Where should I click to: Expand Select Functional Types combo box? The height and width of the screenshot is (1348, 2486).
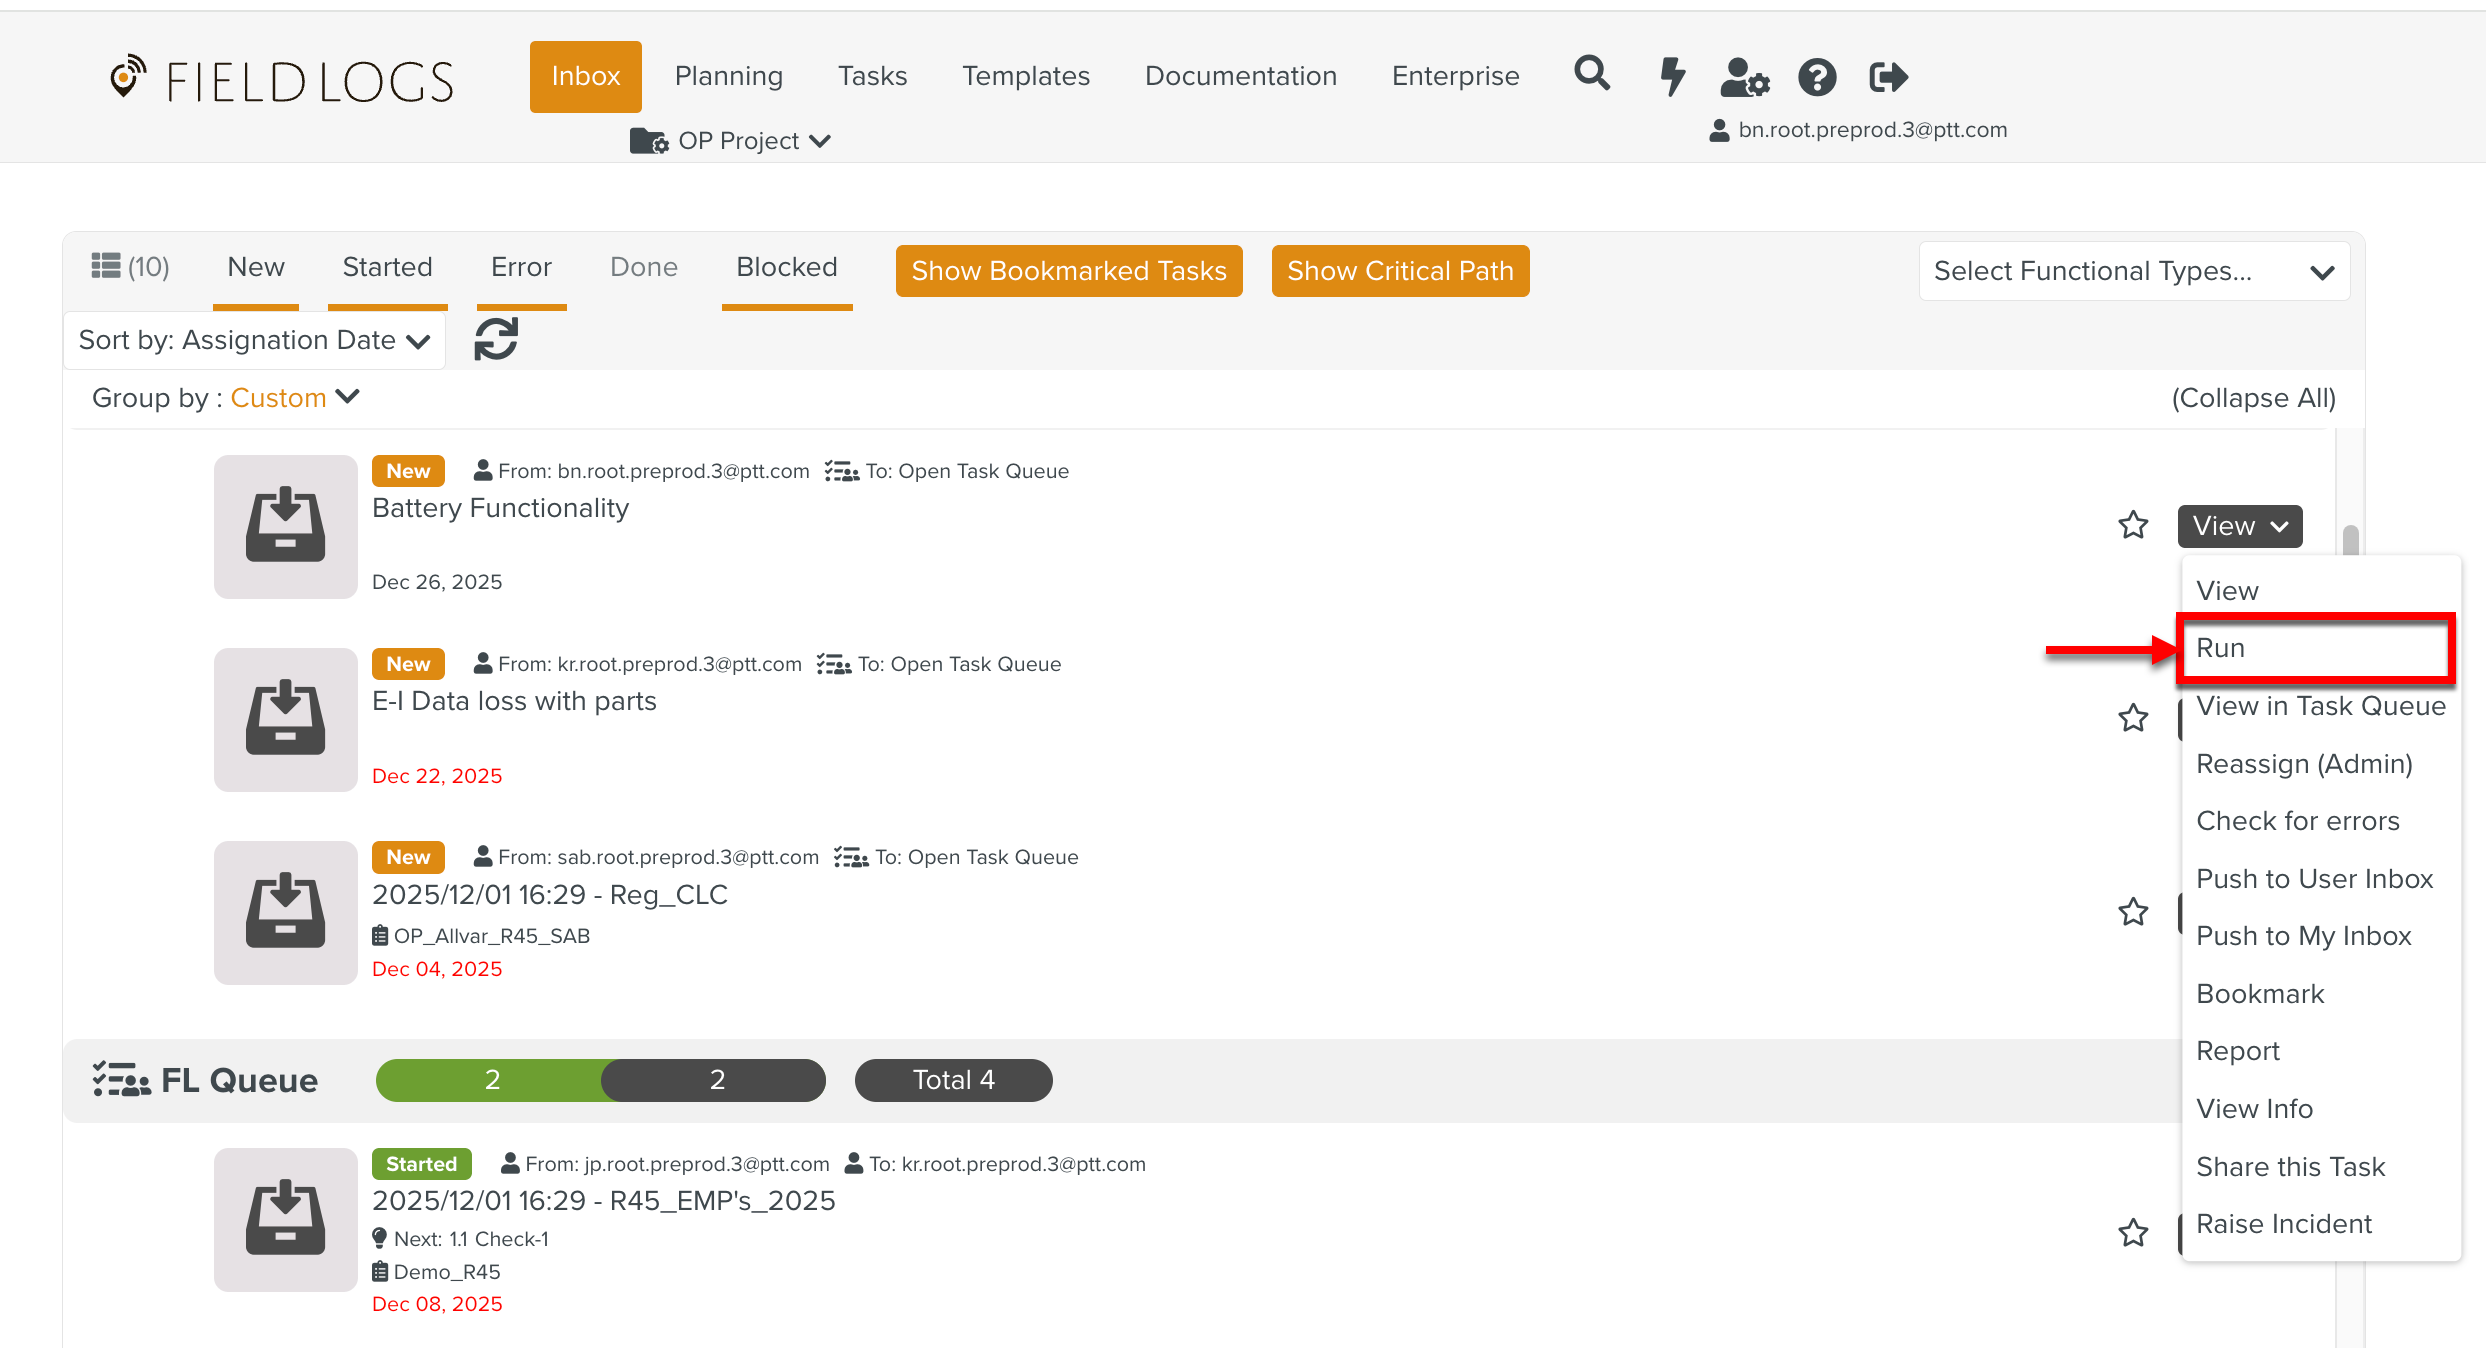(x=2133, y=271)
